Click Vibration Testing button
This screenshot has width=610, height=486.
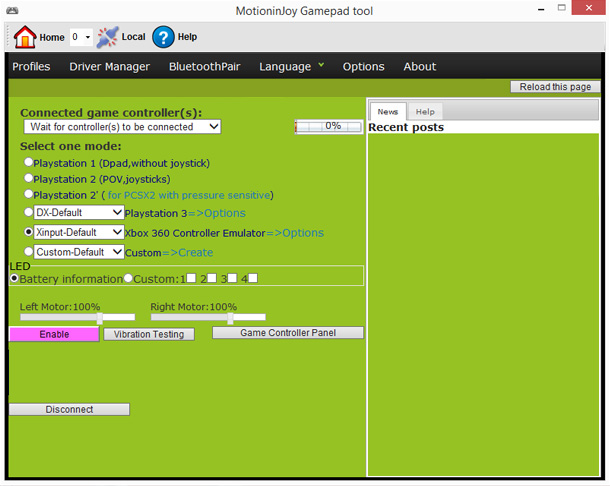point(149,334)
